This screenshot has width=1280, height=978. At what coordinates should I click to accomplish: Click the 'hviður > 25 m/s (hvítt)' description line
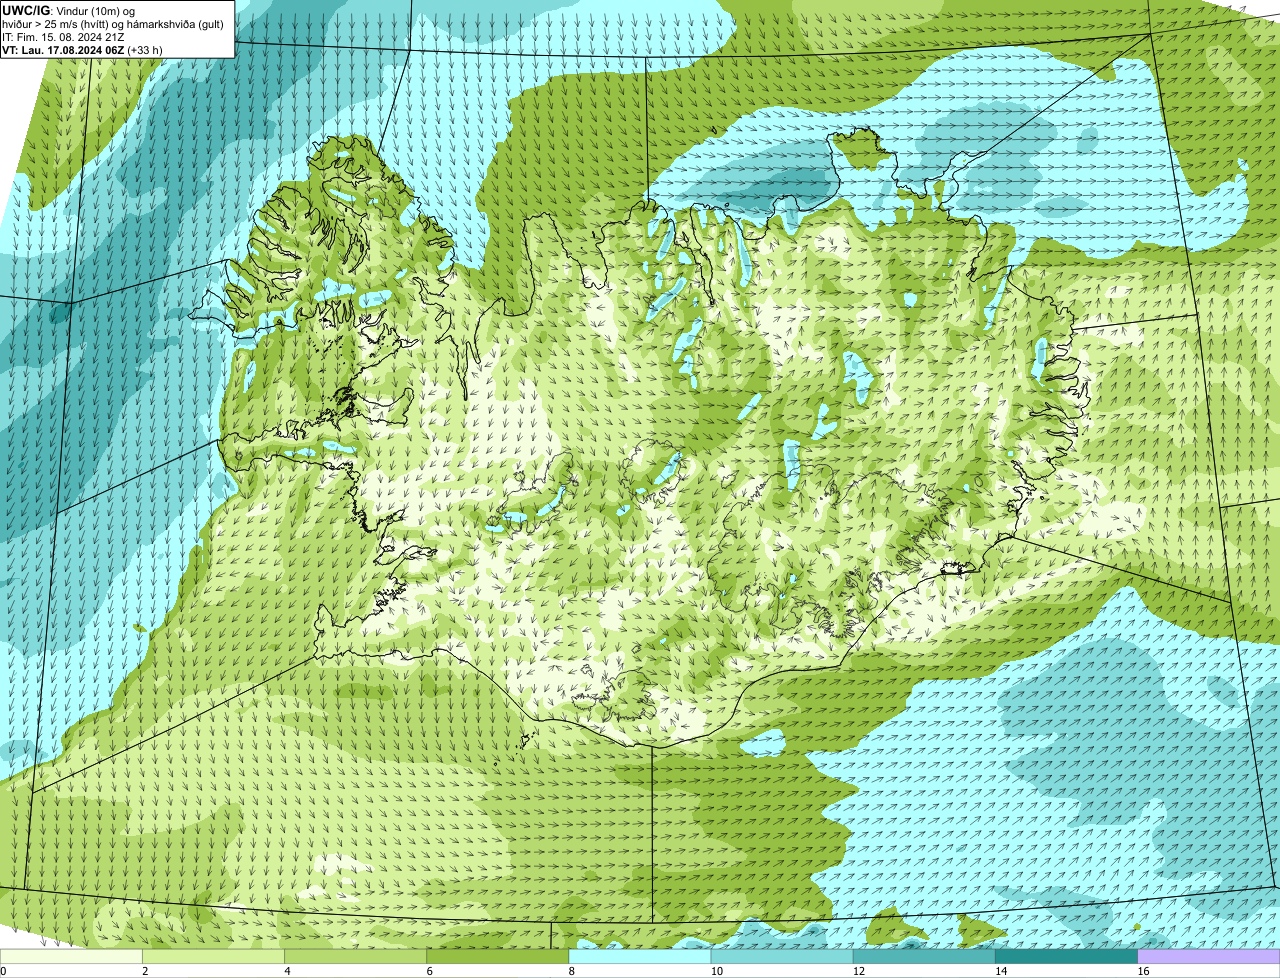tap(113, 24)
